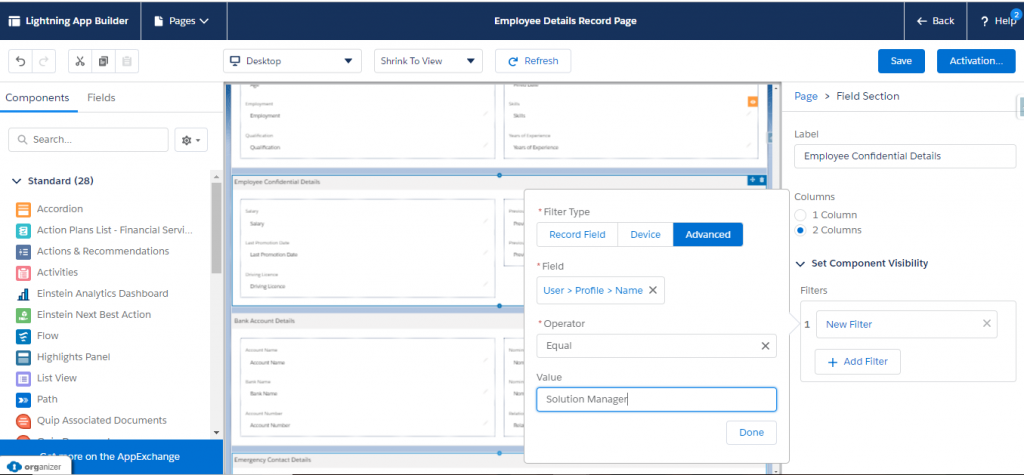Click the Account Number field

365,421
